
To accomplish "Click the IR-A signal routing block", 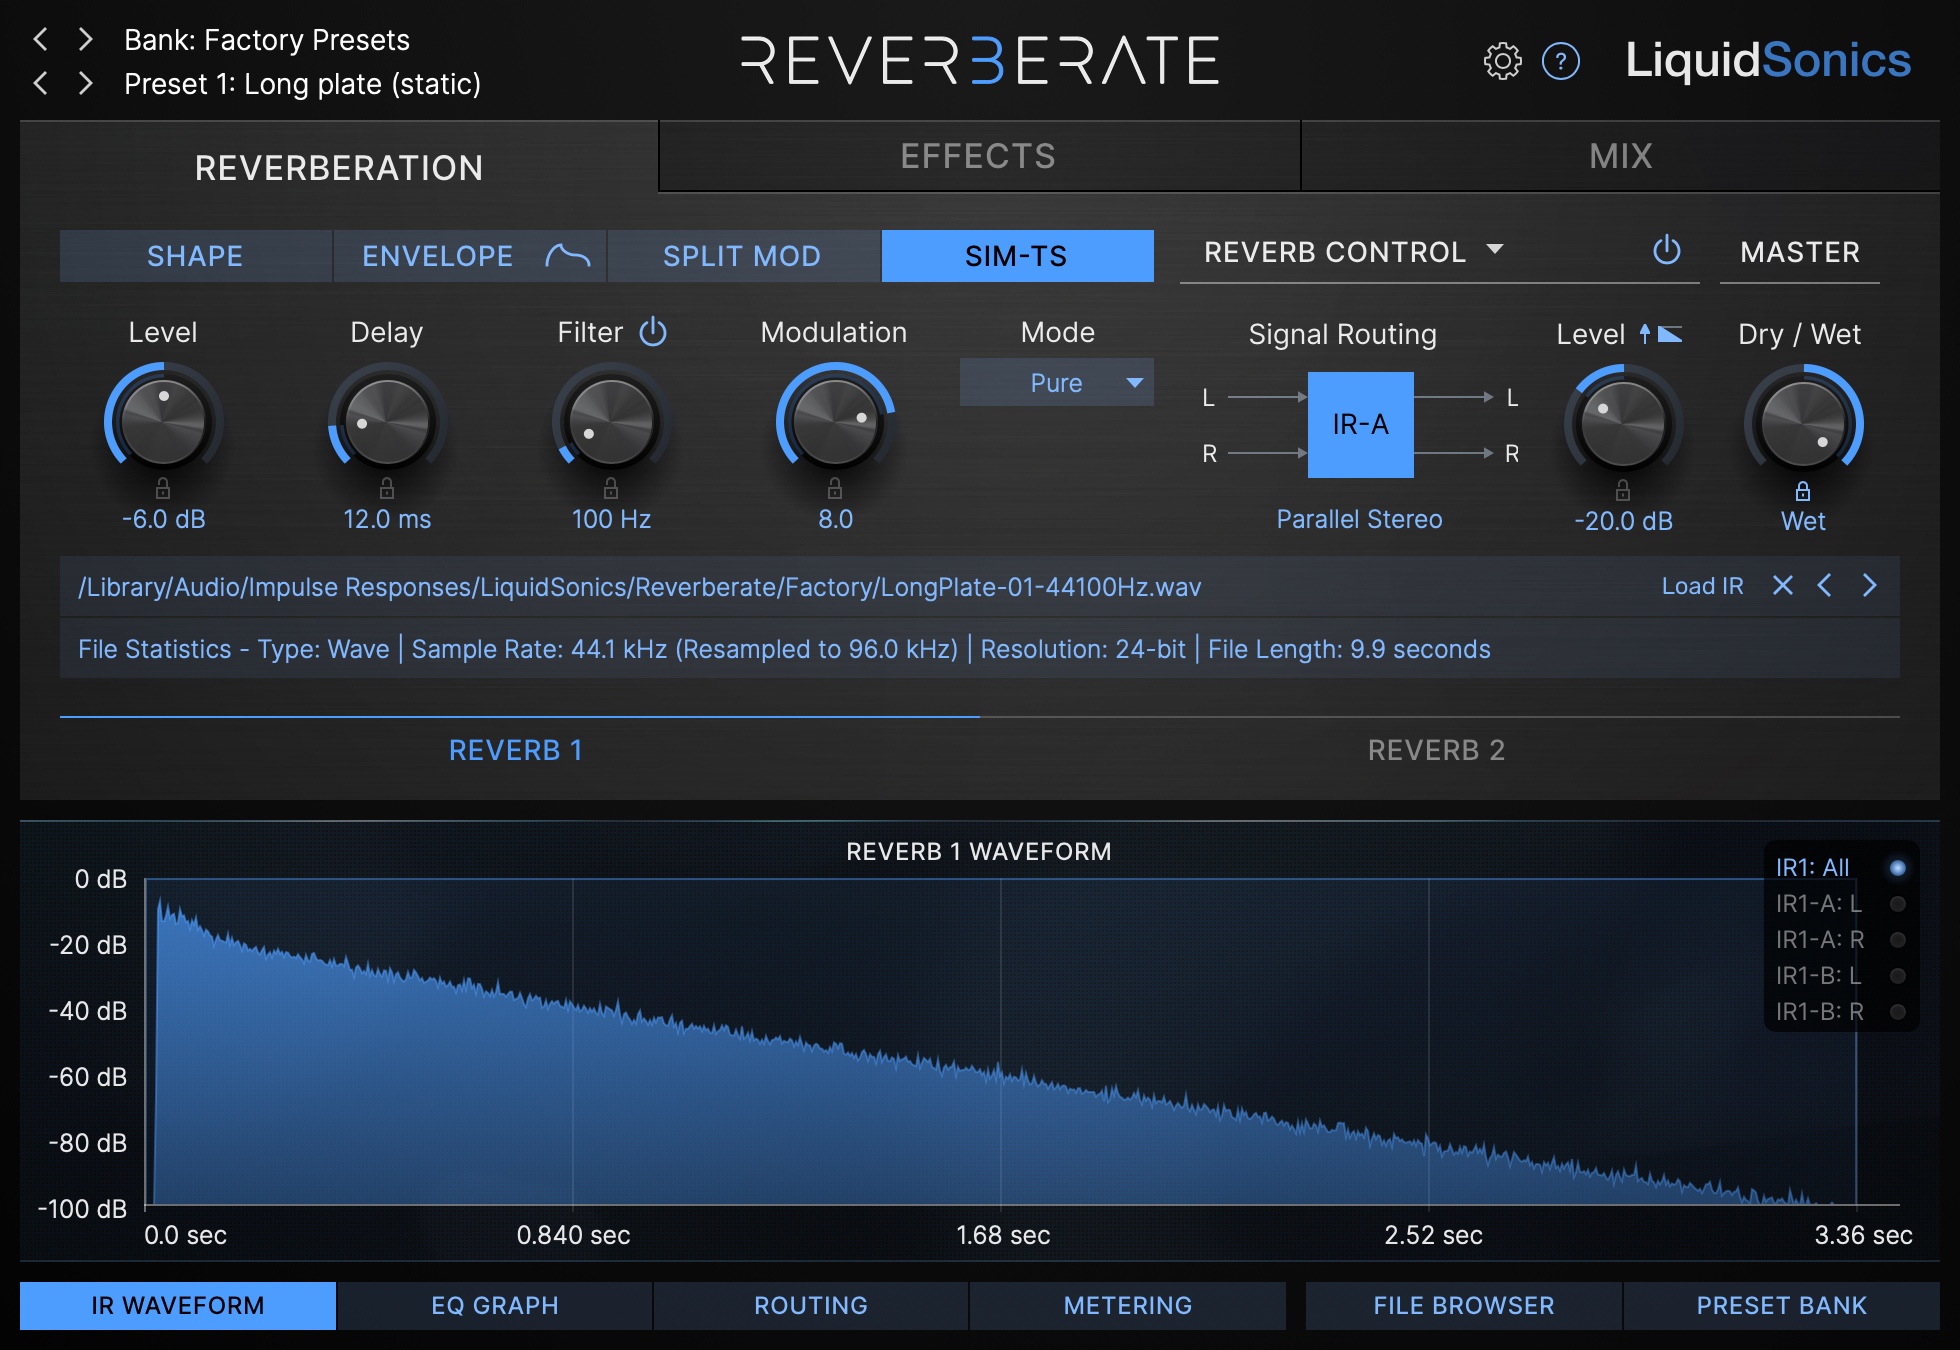I will point(1360,424).
